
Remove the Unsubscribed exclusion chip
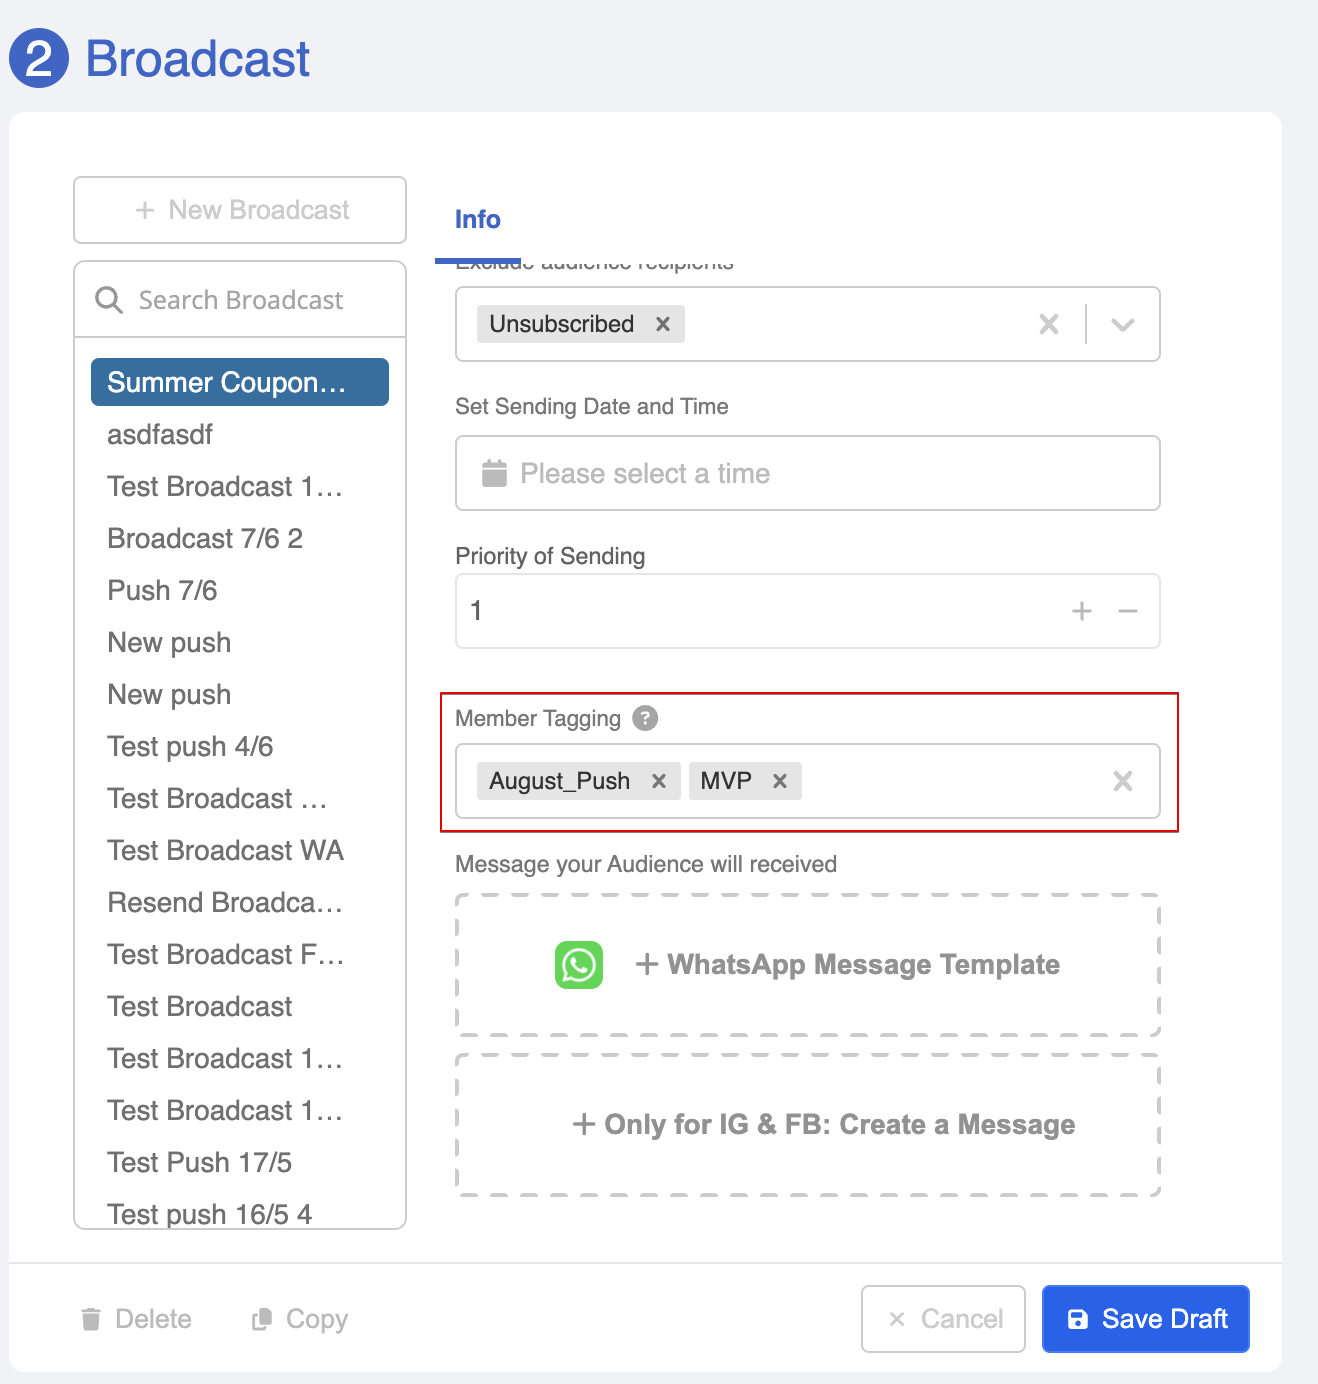[663, 324]
